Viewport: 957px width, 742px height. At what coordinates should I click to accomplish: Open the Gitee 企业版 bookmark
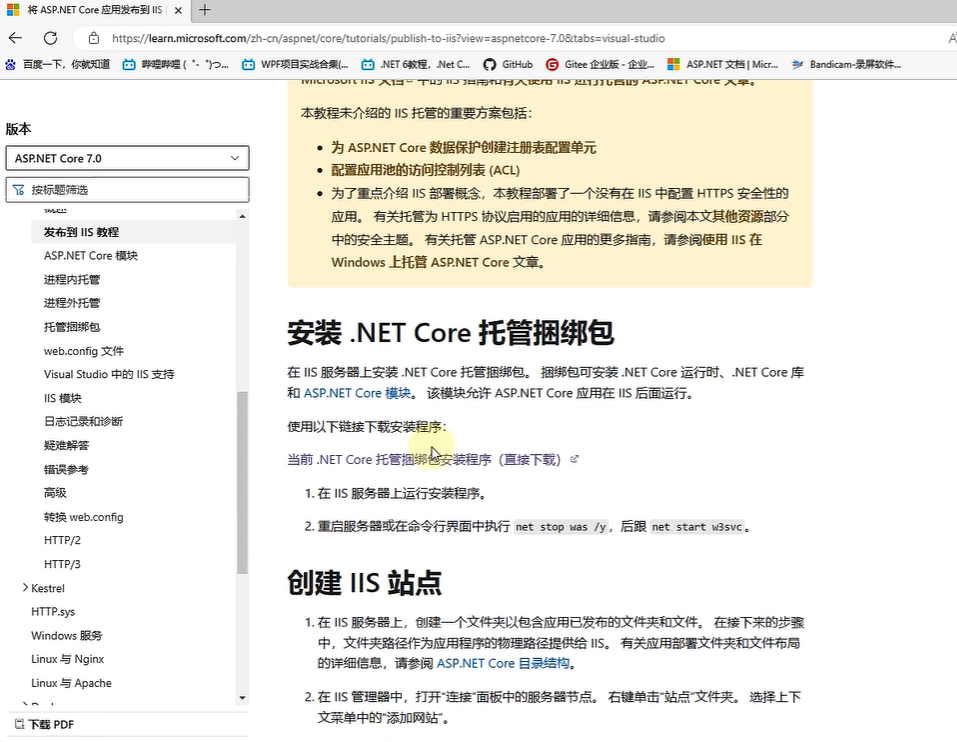coord(600,64)
